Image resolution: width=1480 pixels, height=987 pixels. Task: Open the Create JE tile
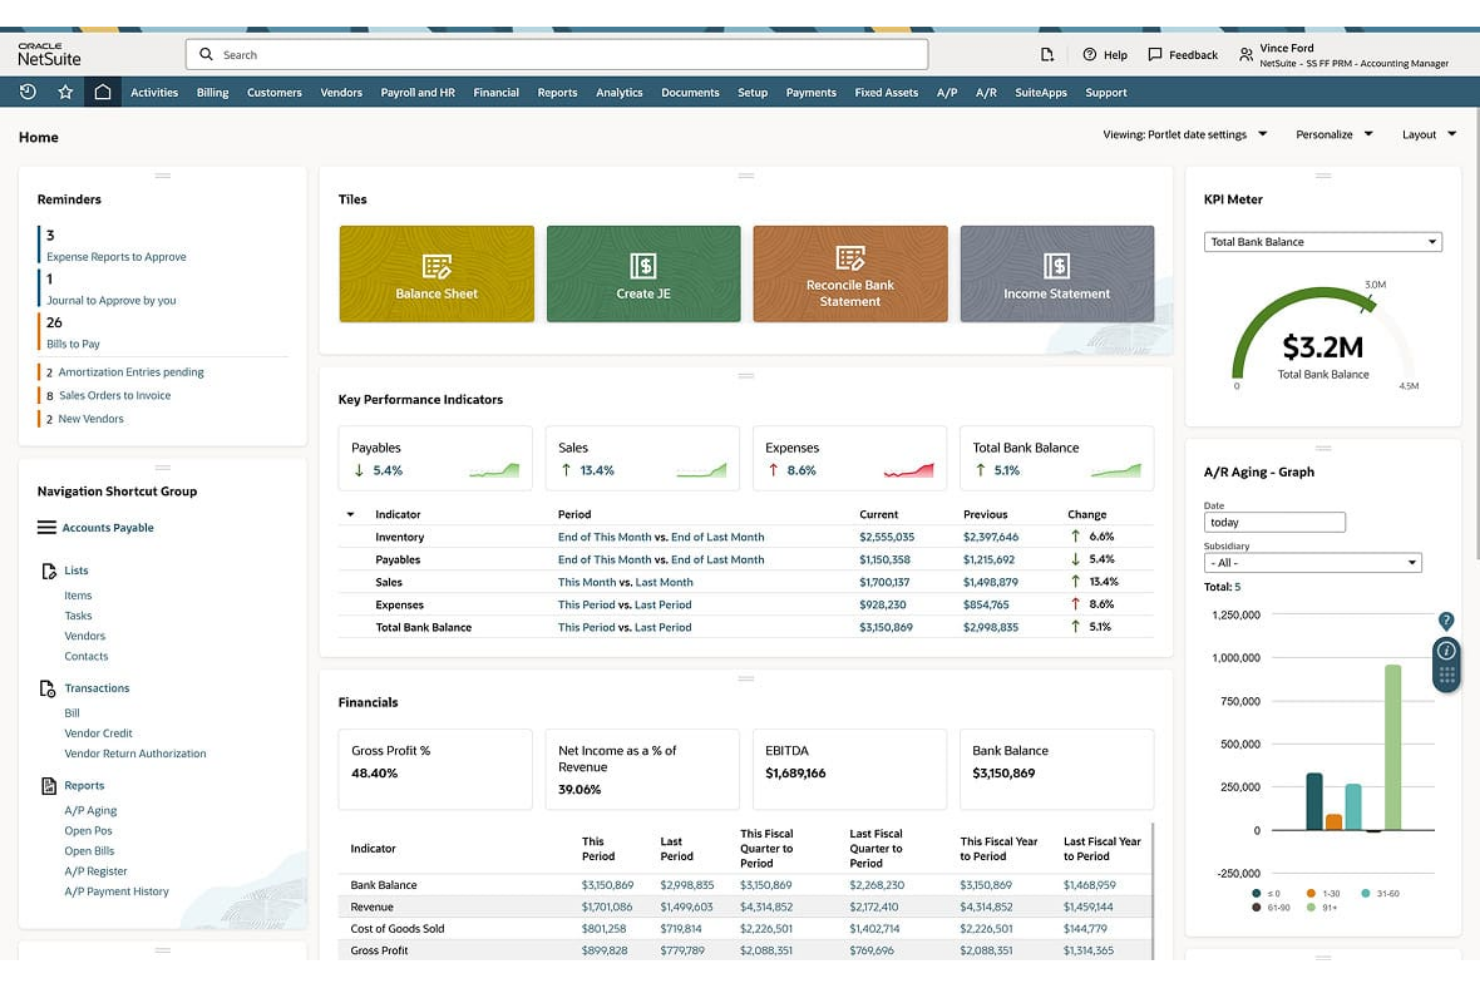[643, 274]
